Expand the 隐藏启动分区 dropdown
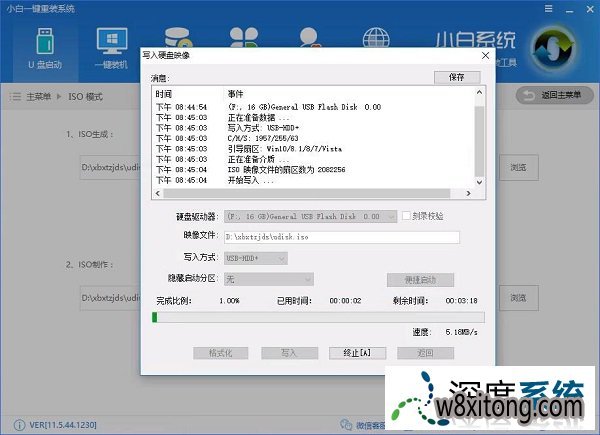 coord(268,280)
